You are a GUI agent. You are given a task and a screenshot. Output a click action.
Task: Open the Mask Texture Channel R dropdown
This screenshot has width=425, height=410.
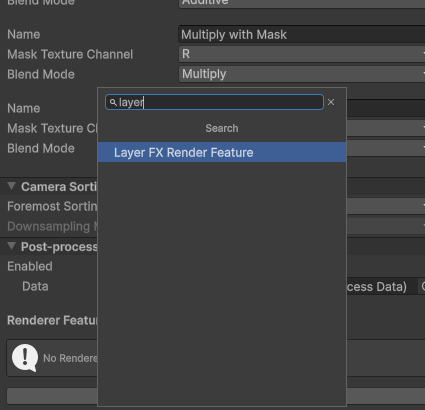(302, 54)
